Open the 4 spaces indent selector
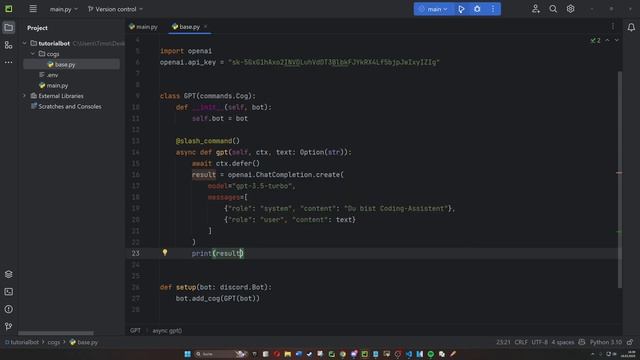Image resolution: width=640 pixels, height=360 pixels. pyautogui.click(x=562, y=342)
